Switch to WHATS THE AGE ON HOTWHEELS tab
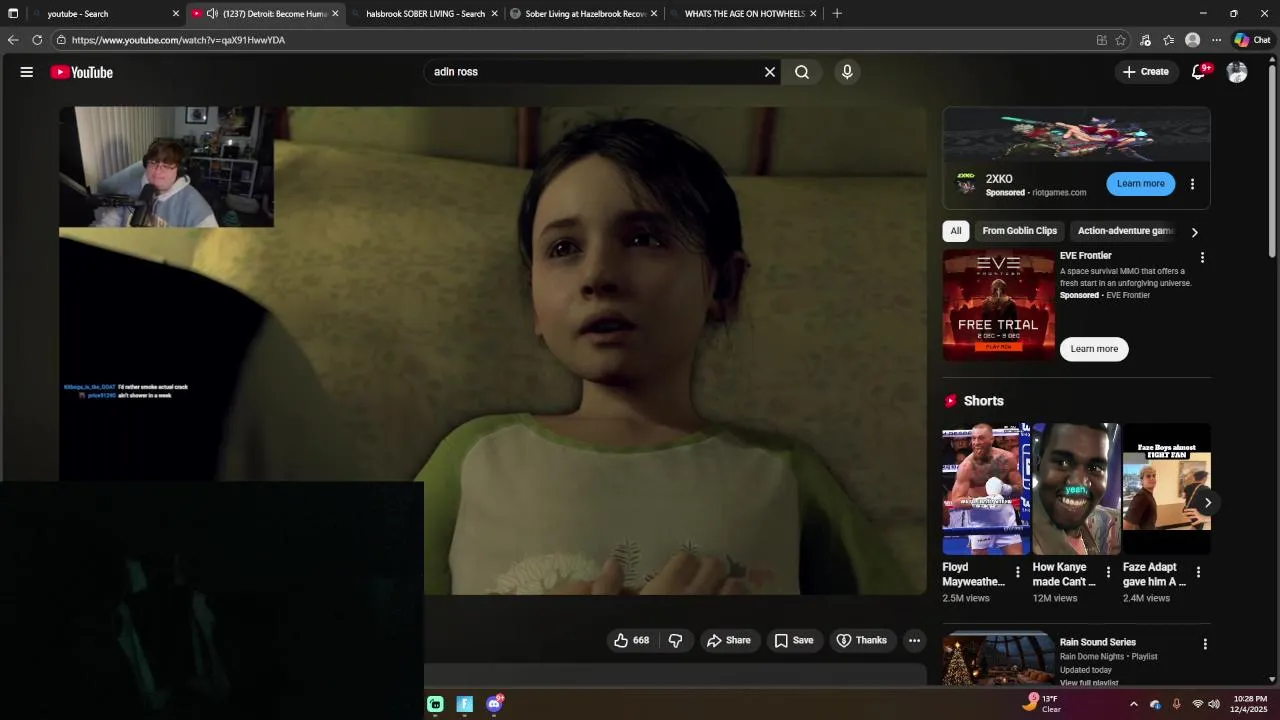Image resolution: width=1280 pixels, height=720 pixels. click(744, 14)
